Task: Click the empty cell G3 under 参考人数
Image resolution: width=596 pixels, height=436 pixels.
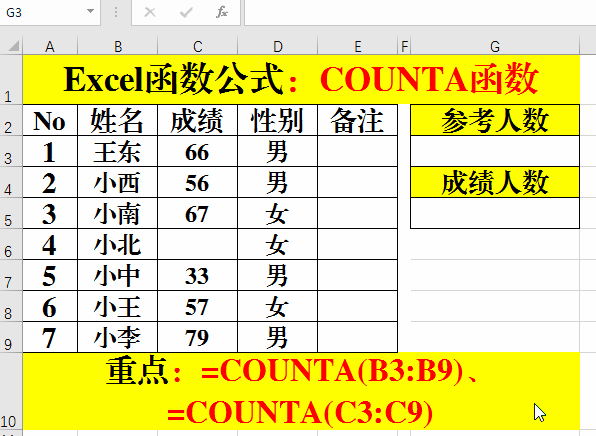Action: 495,151
